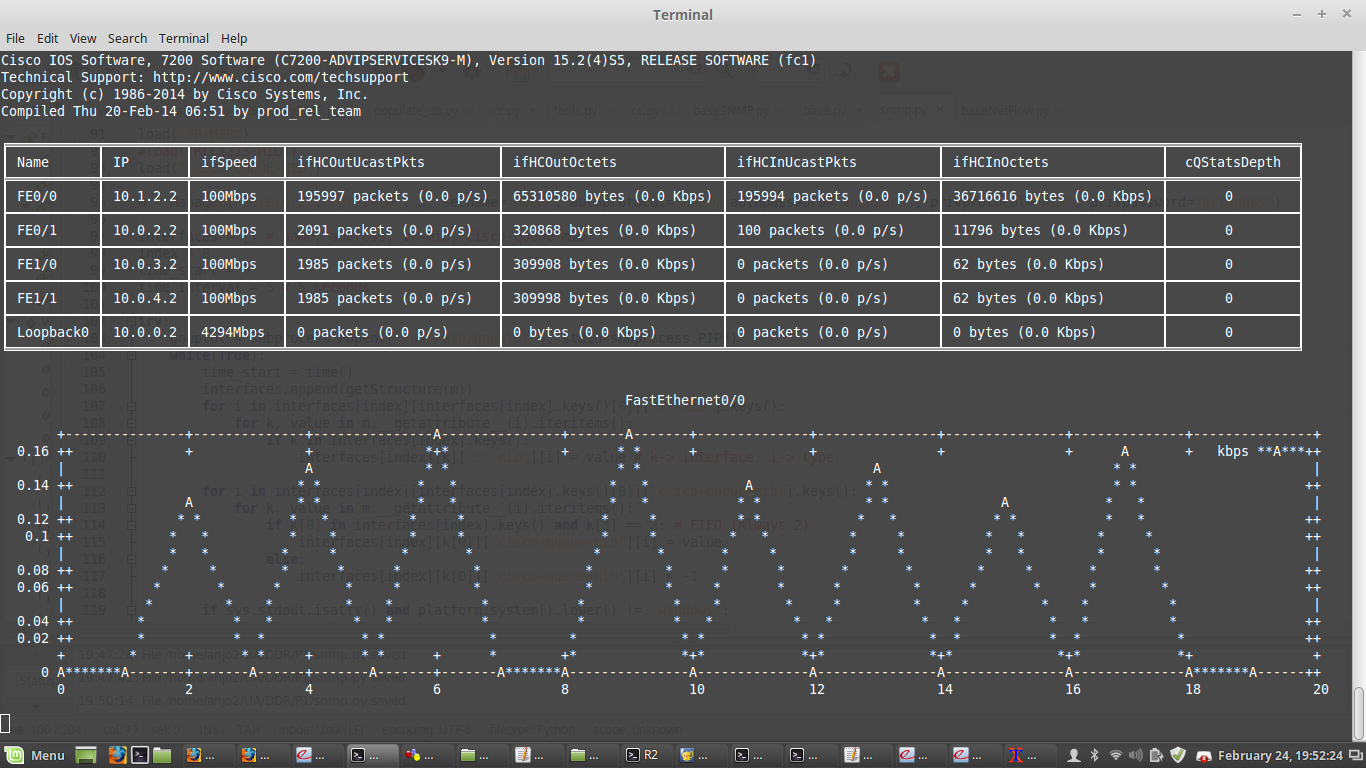Click the 'FE0/0' interface name cell
Viewport: 1366px width, 768px height.
(x=37, y=196)
